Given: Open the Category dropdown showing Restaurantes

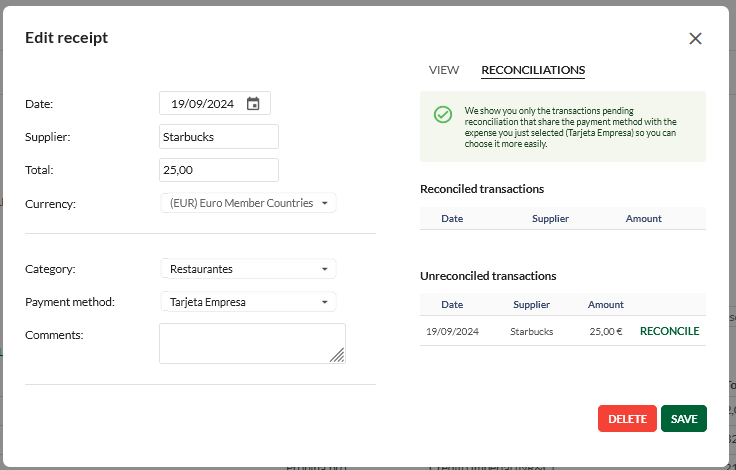Looking at the screenshot, I should pyautogui.click(x=248, y=269).
